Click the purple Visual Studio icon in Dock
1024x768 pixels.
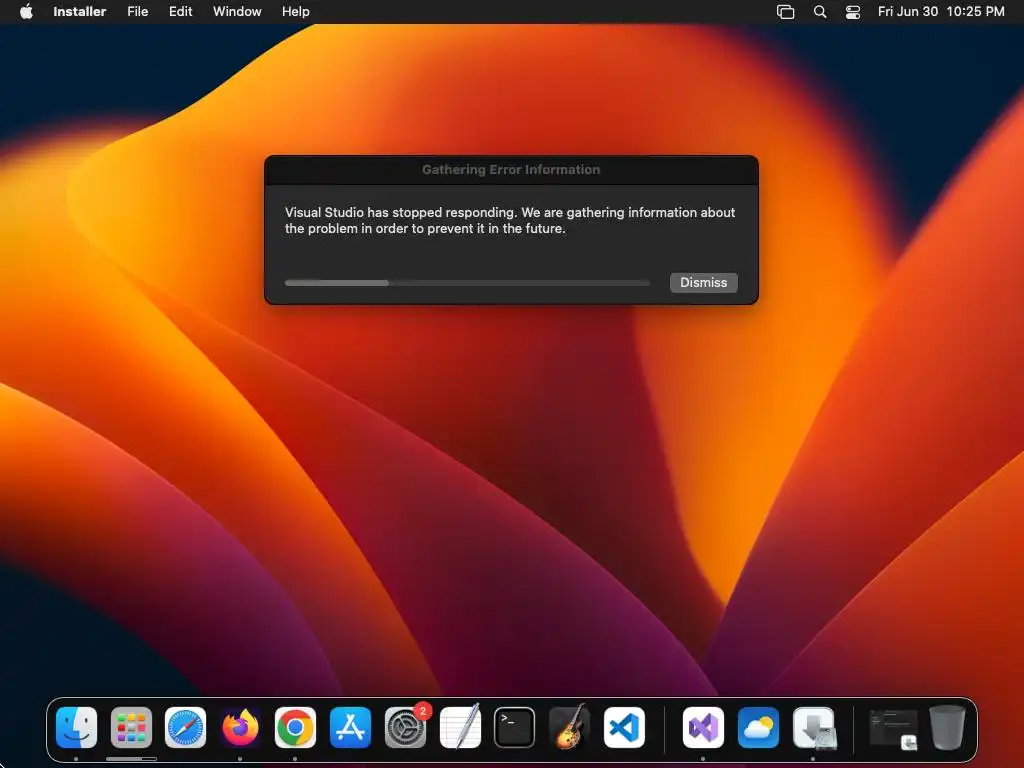pyautogui.click(x=703, y=728)
